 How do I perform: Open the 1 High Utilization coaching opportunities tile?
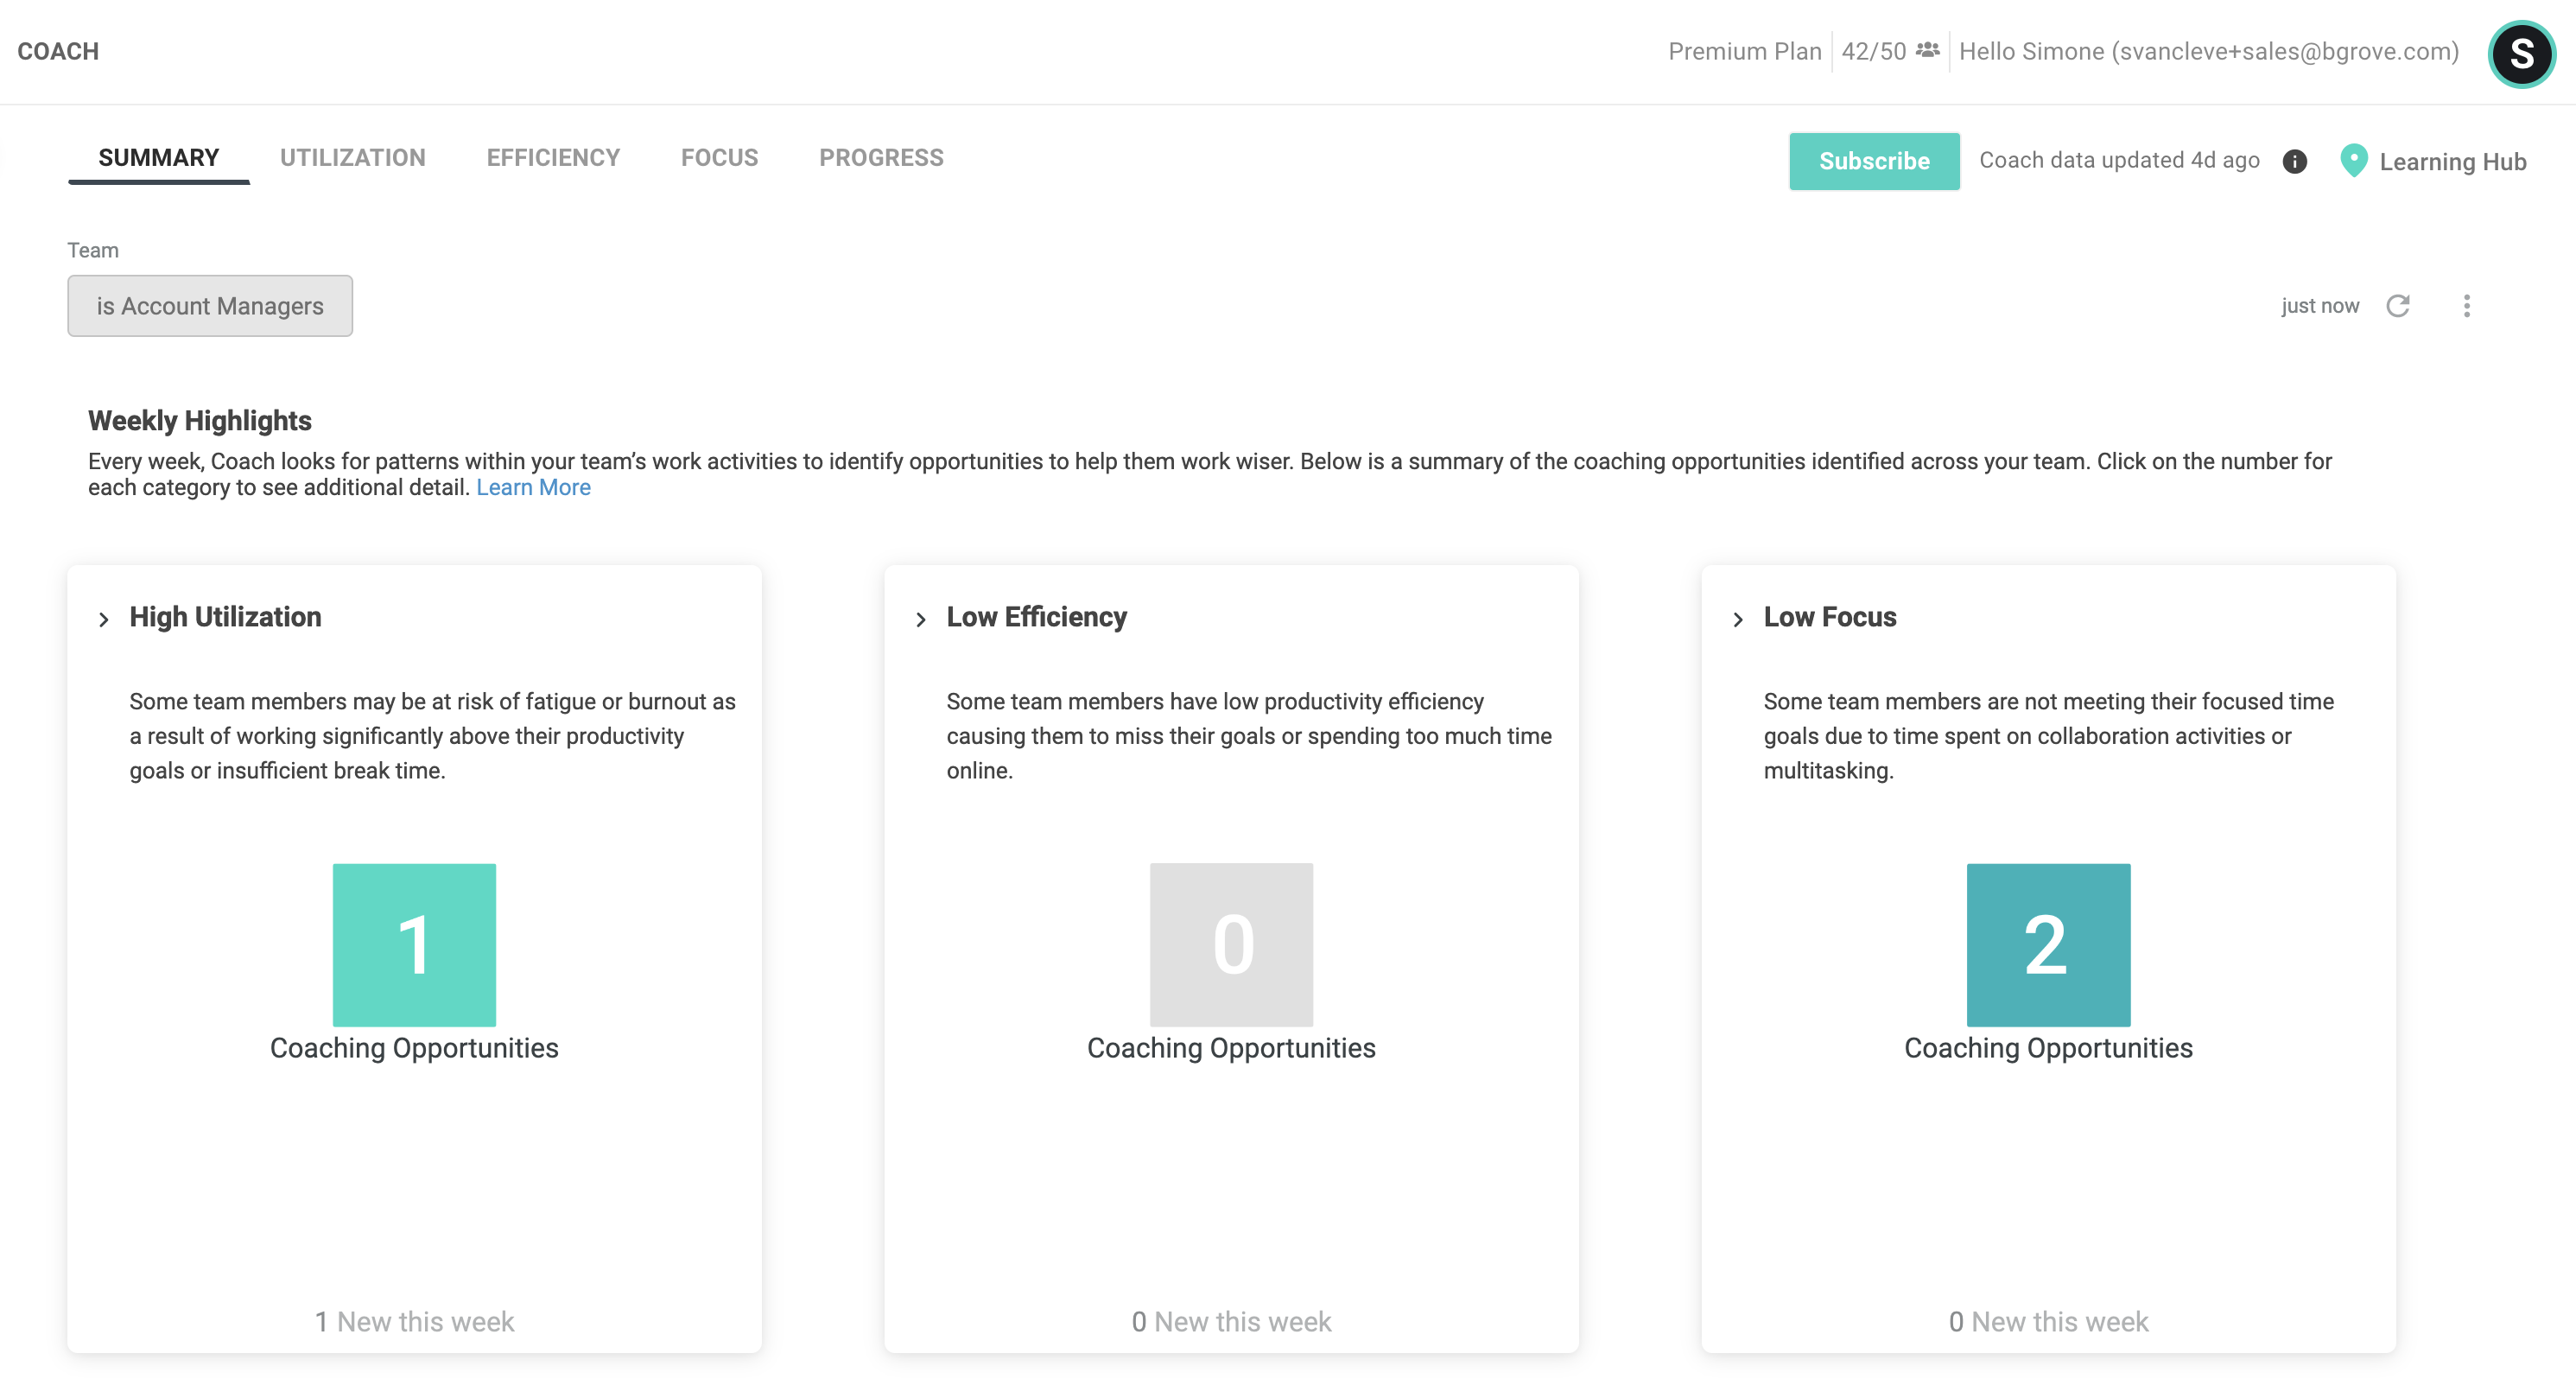414,945
